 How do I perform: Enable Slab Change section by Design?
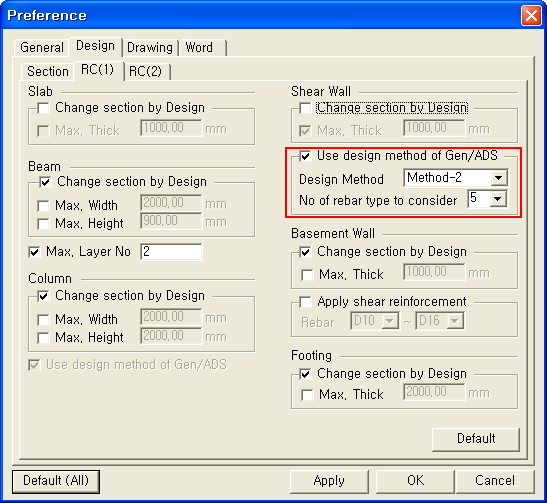tap(44, 108)
